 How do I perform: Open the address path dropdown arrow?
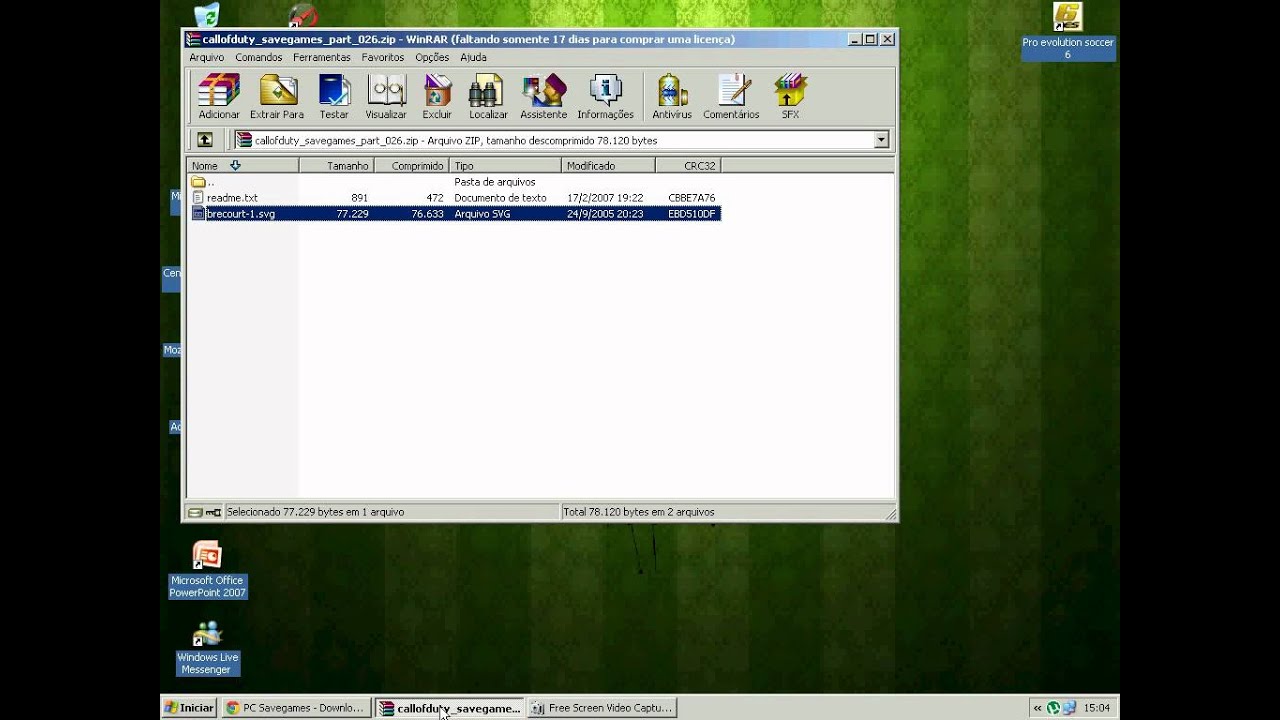881,141
